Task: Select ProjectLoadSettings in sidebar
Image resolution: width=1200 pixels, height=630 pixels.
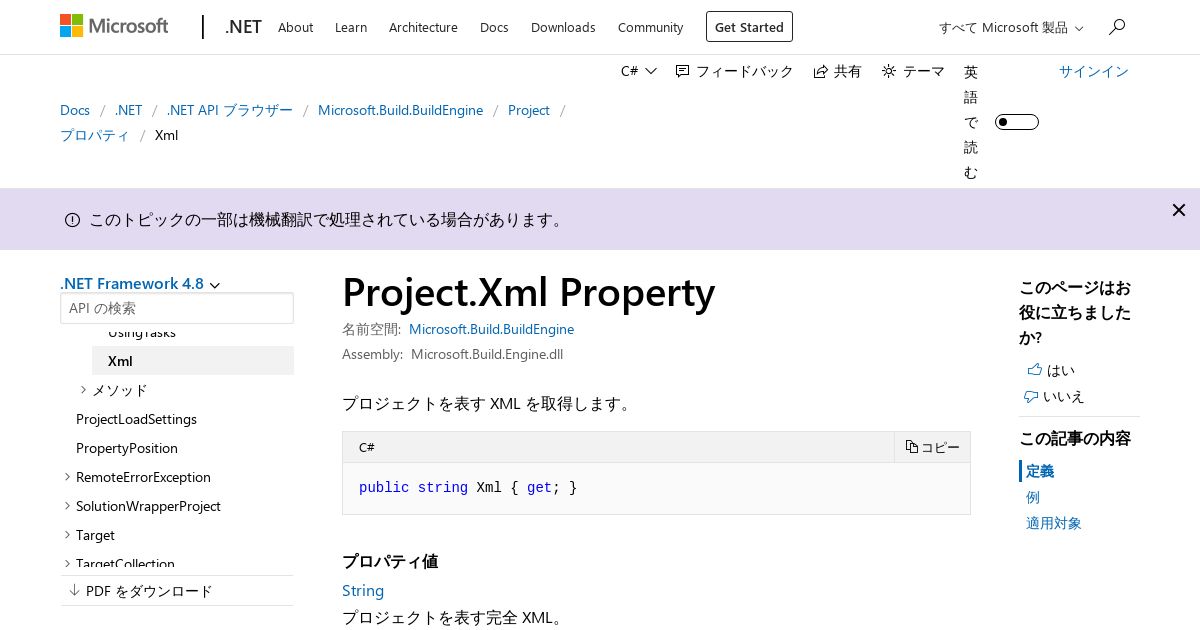Action: click(x=136, y=419)
